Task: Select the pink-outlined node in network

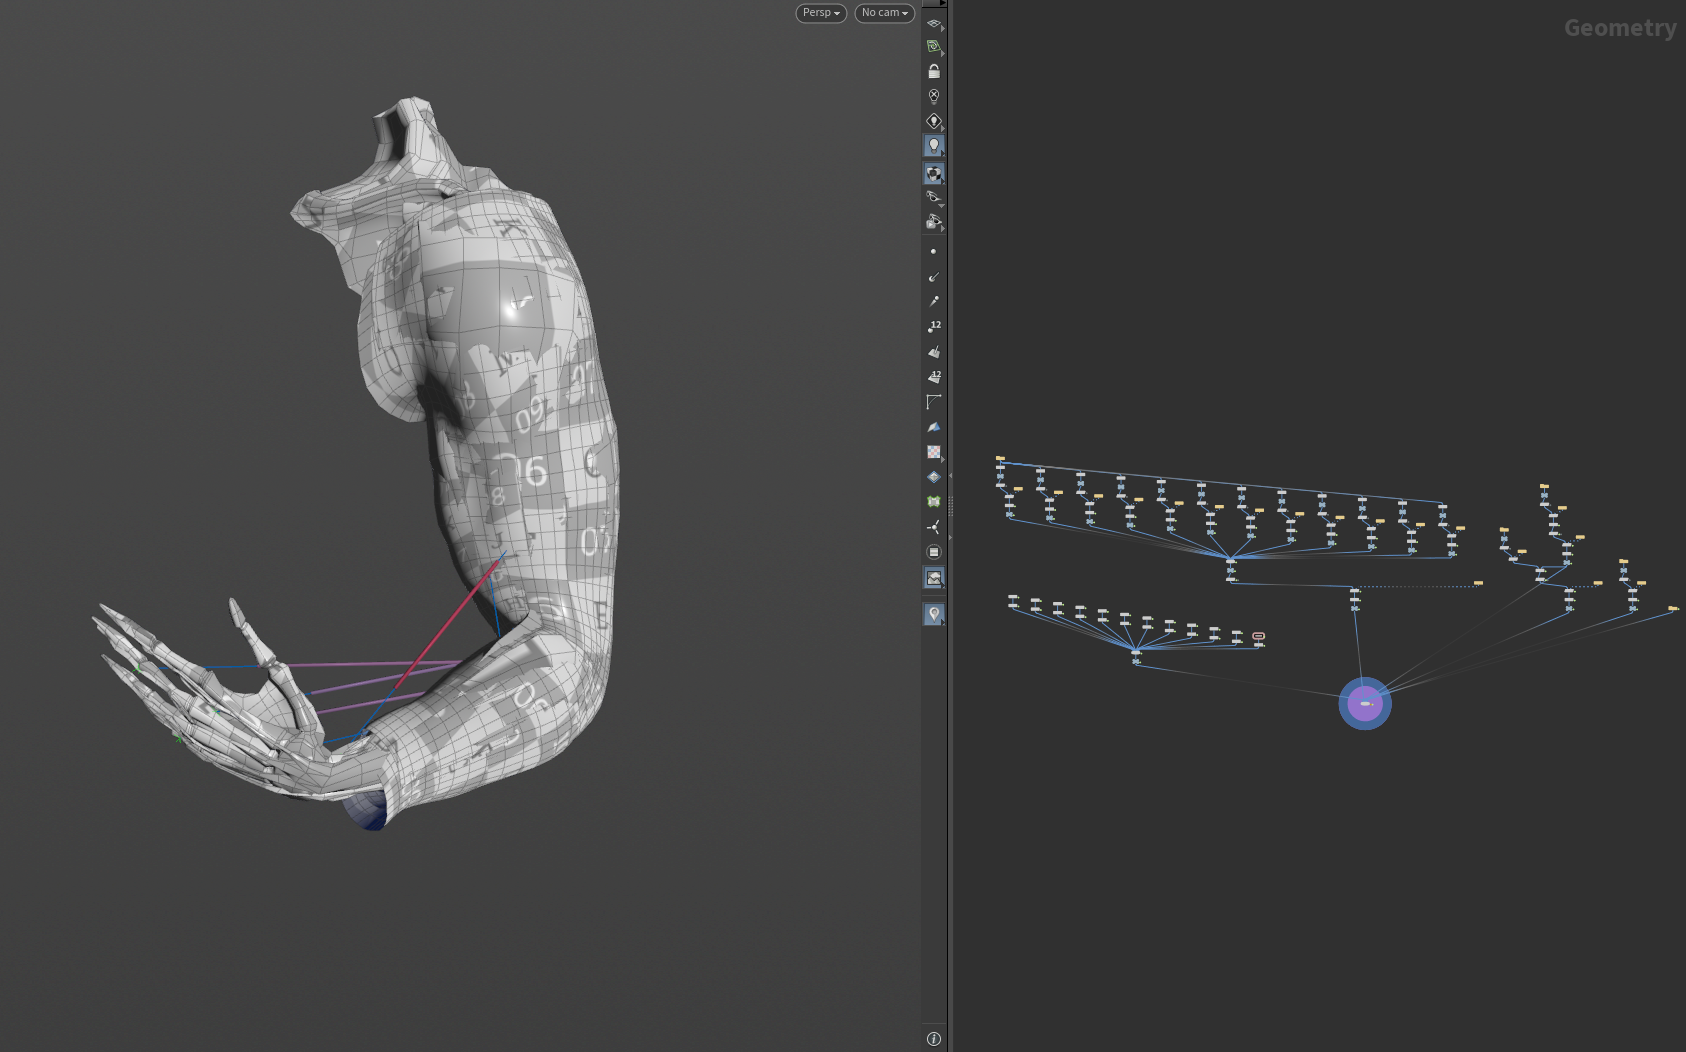Action: (1258, 636)
